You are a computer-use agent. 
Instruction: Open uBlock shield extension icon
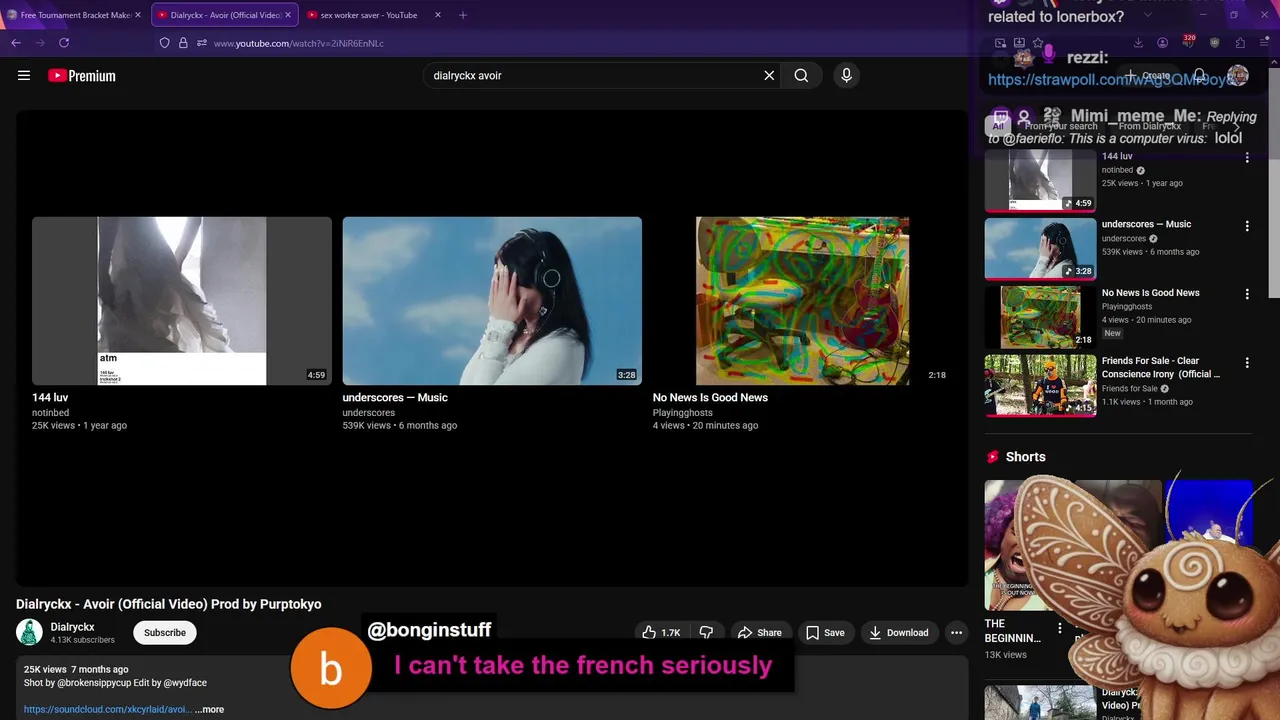point(1214,43)
